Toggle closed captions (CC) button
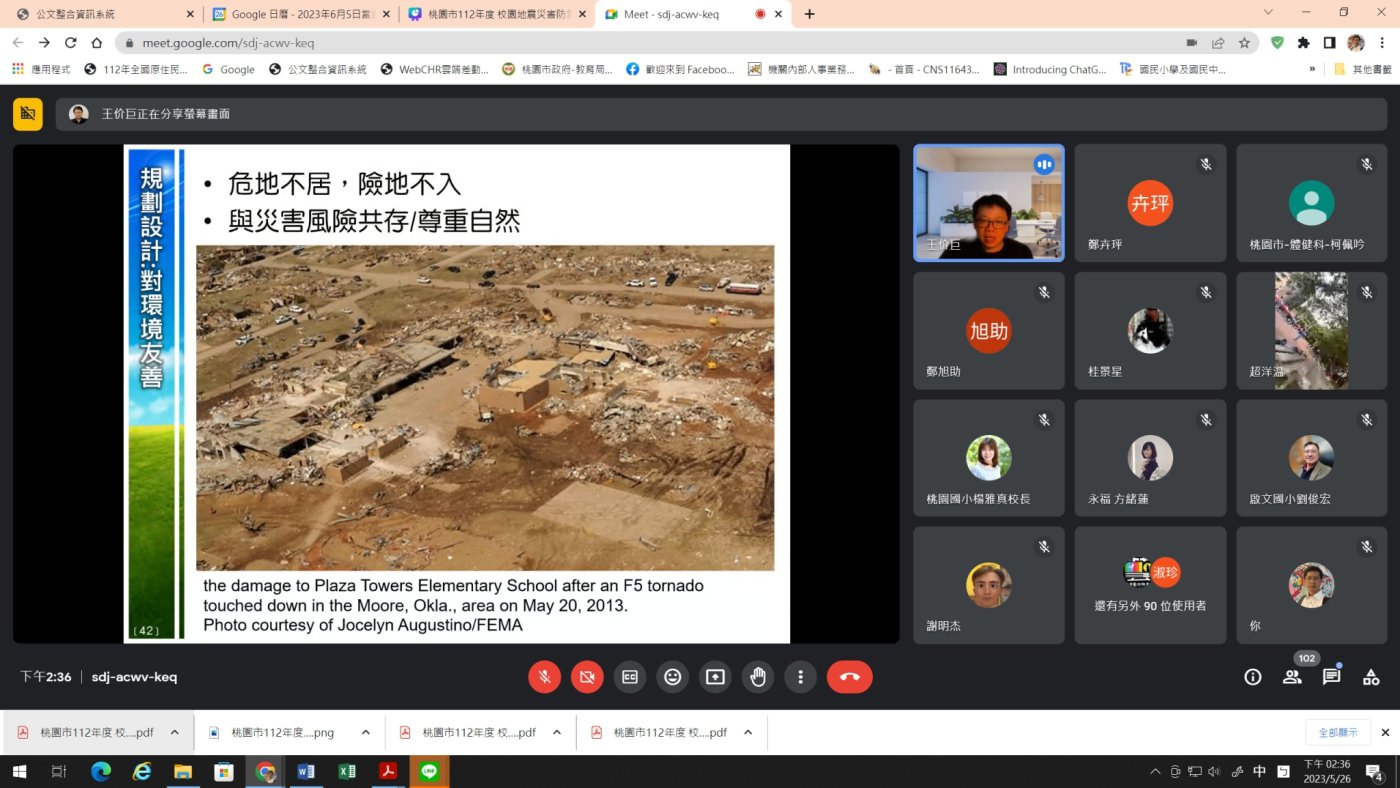The height and width of the screenshot is (788, 1400). click(630, 677)
